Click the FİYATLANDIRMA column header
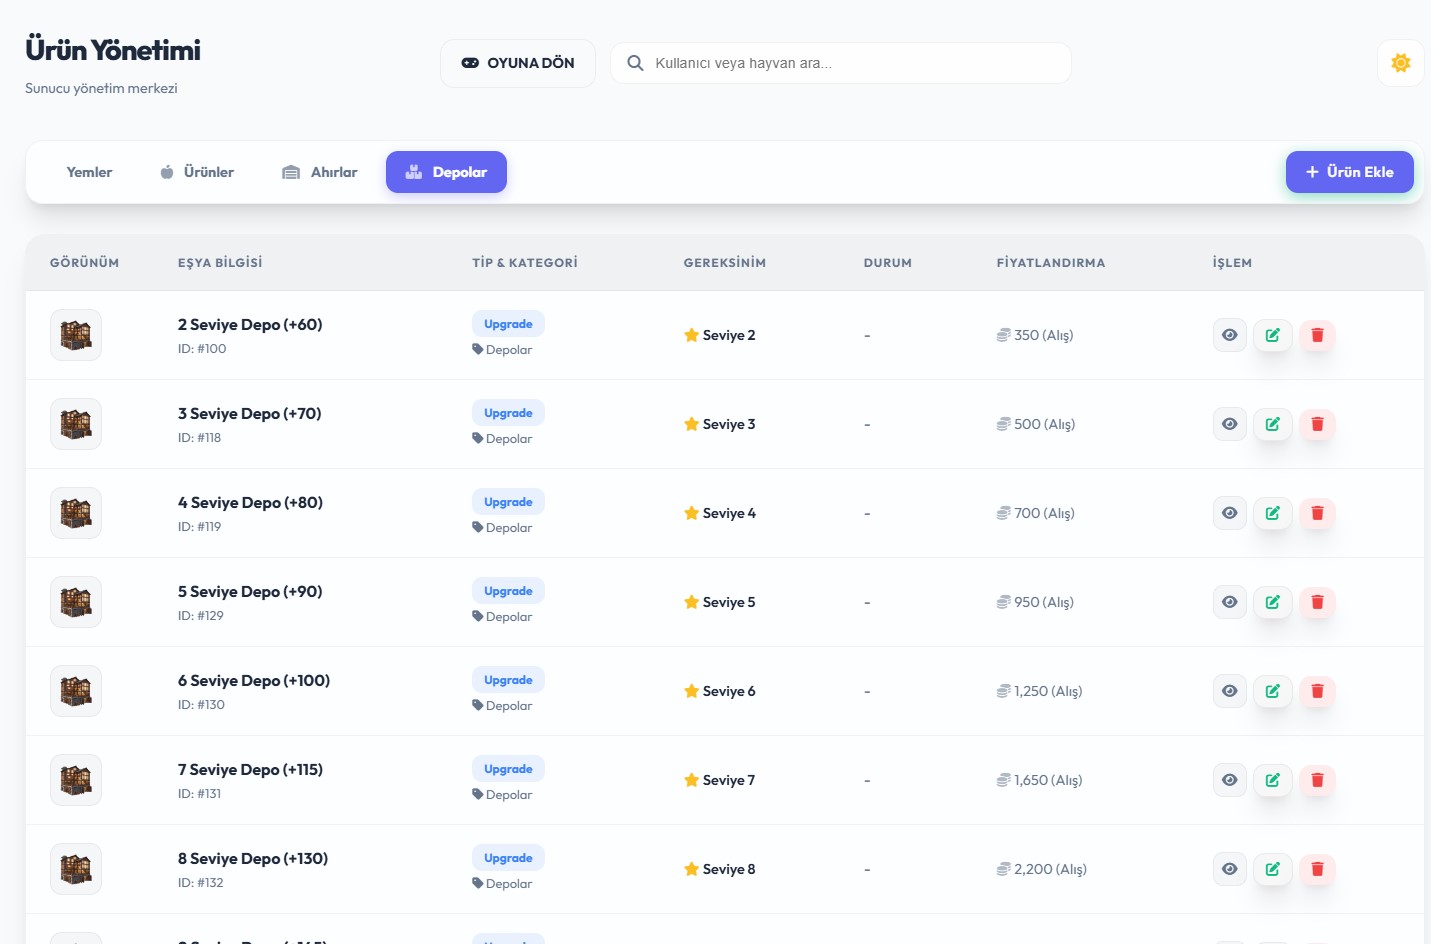Image resolution: width=1431 pixels, height=944 pixels. pos(1051,263)
